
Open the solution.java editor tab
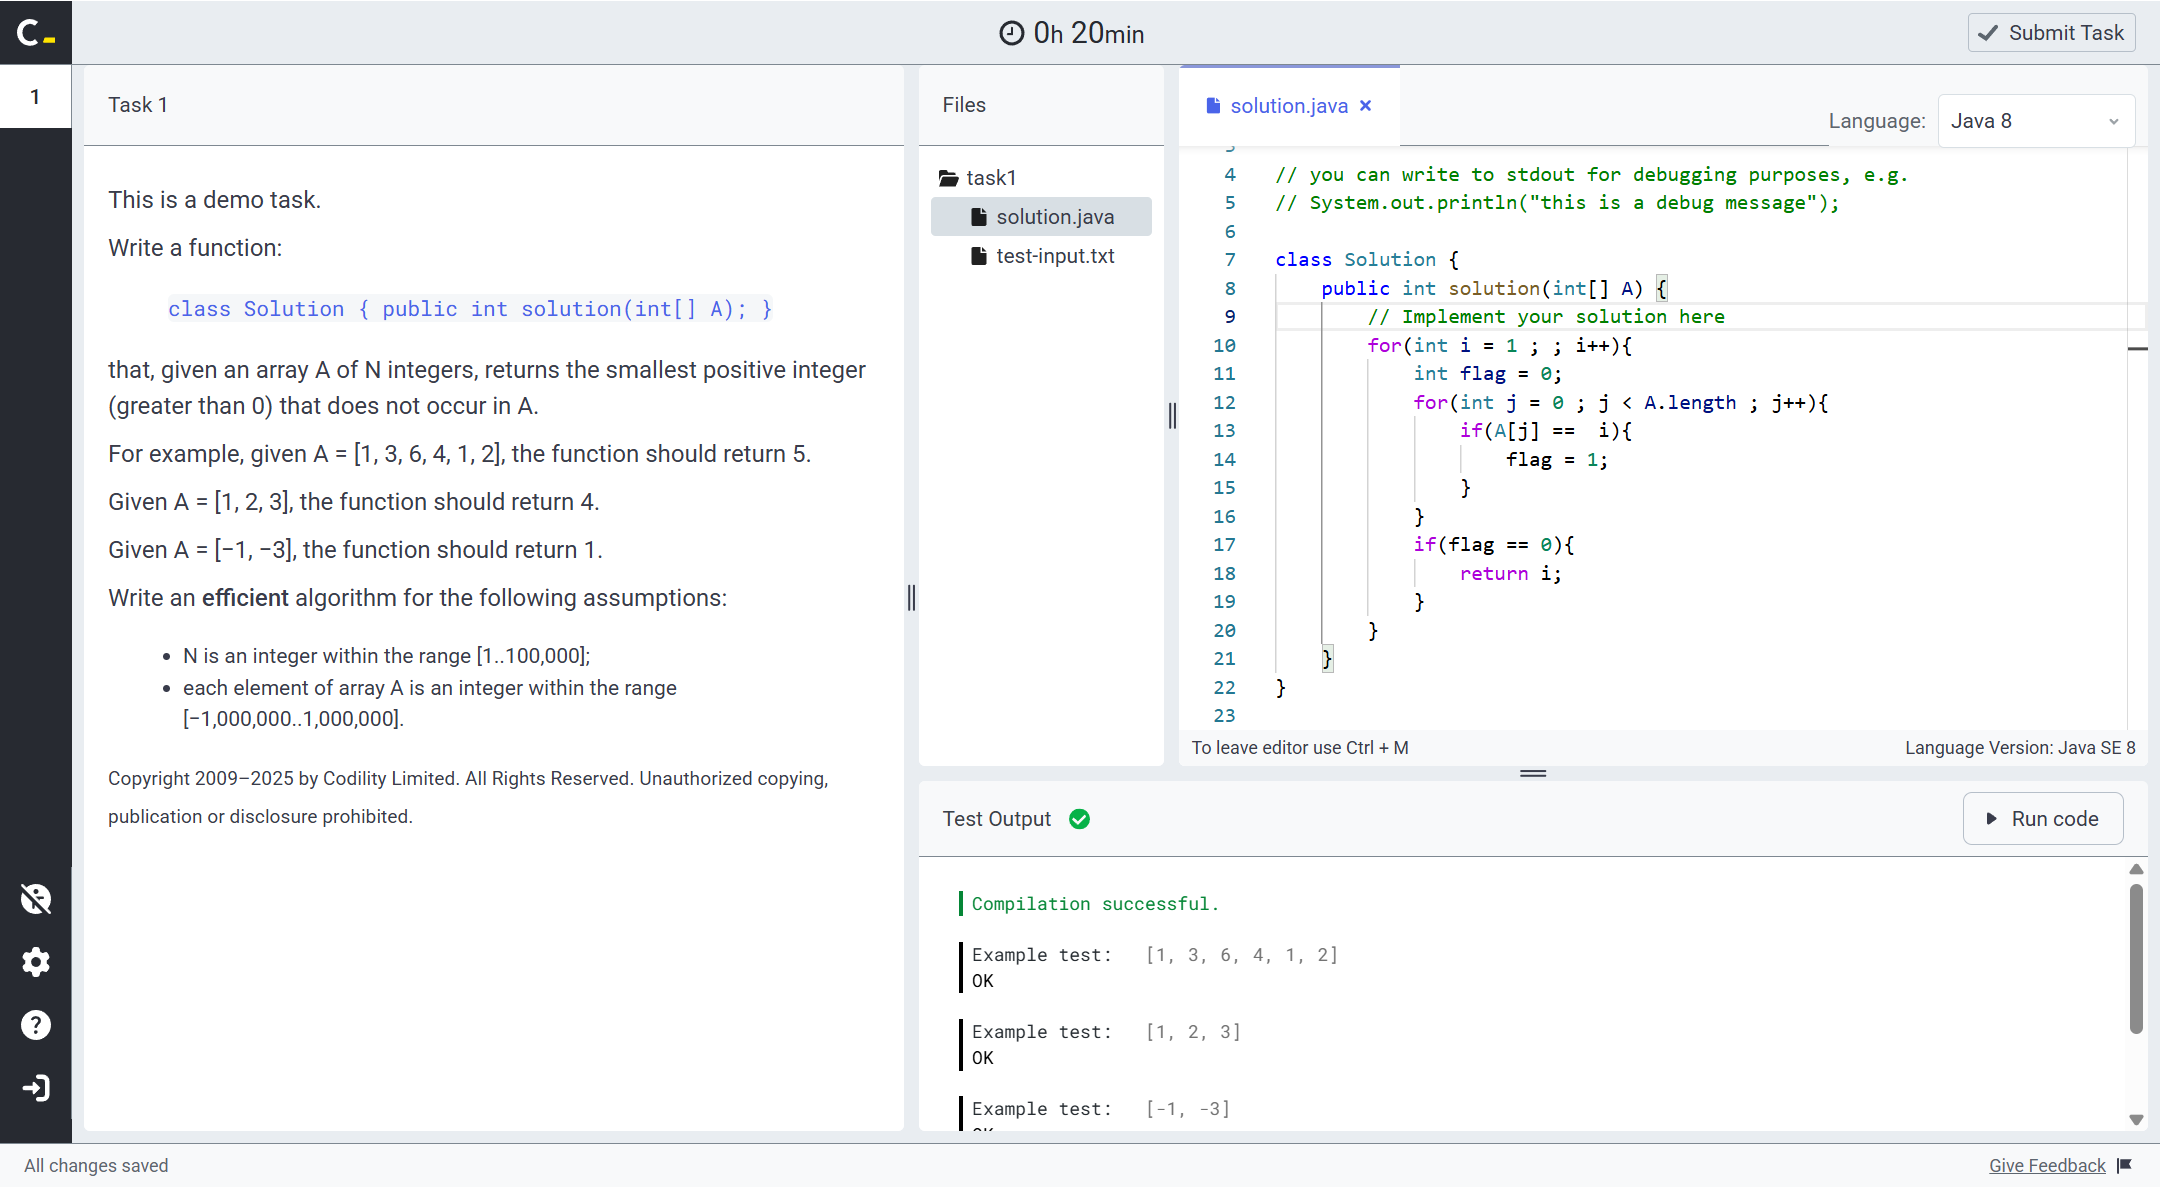tap(1288, 106)
